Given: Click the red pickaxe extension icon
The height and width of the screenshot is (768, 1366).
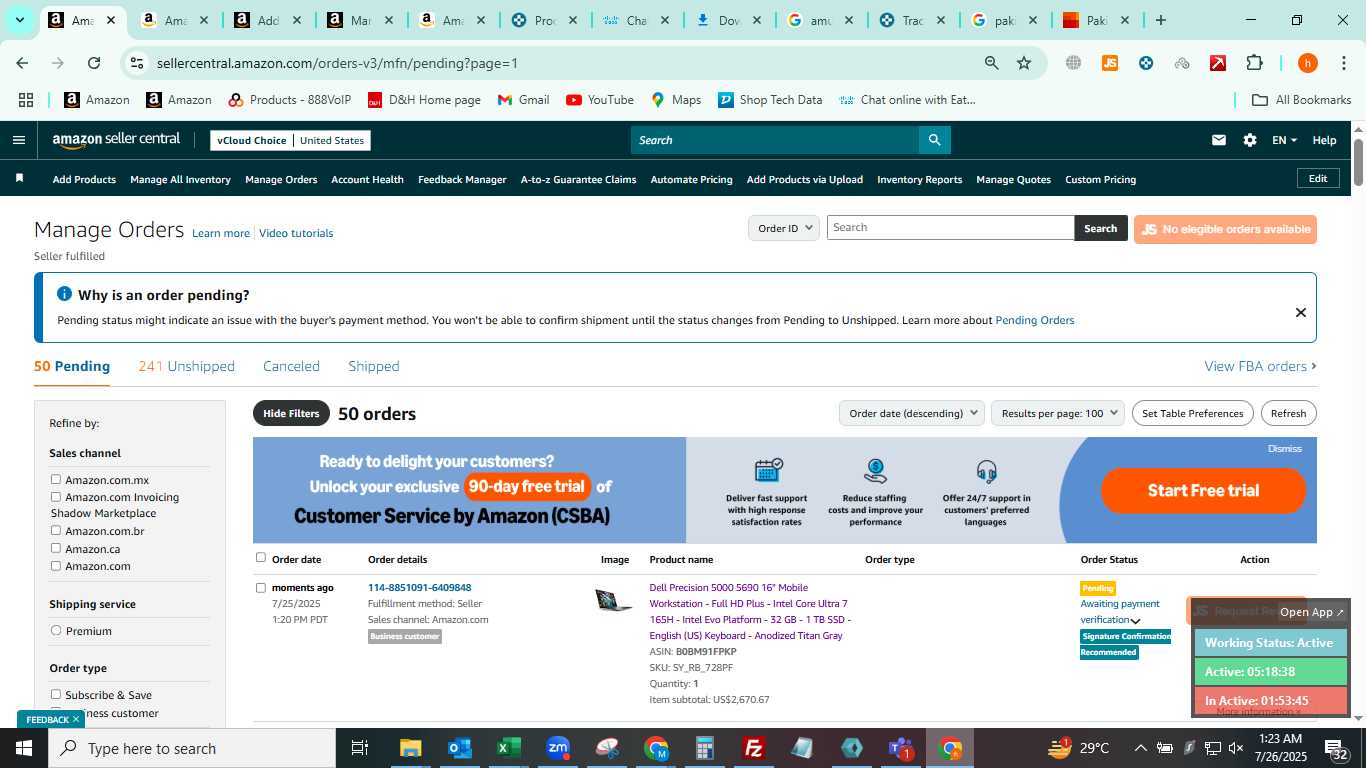Looking at the screenshot, I should pyautogui.click(x=1218, y=63).
